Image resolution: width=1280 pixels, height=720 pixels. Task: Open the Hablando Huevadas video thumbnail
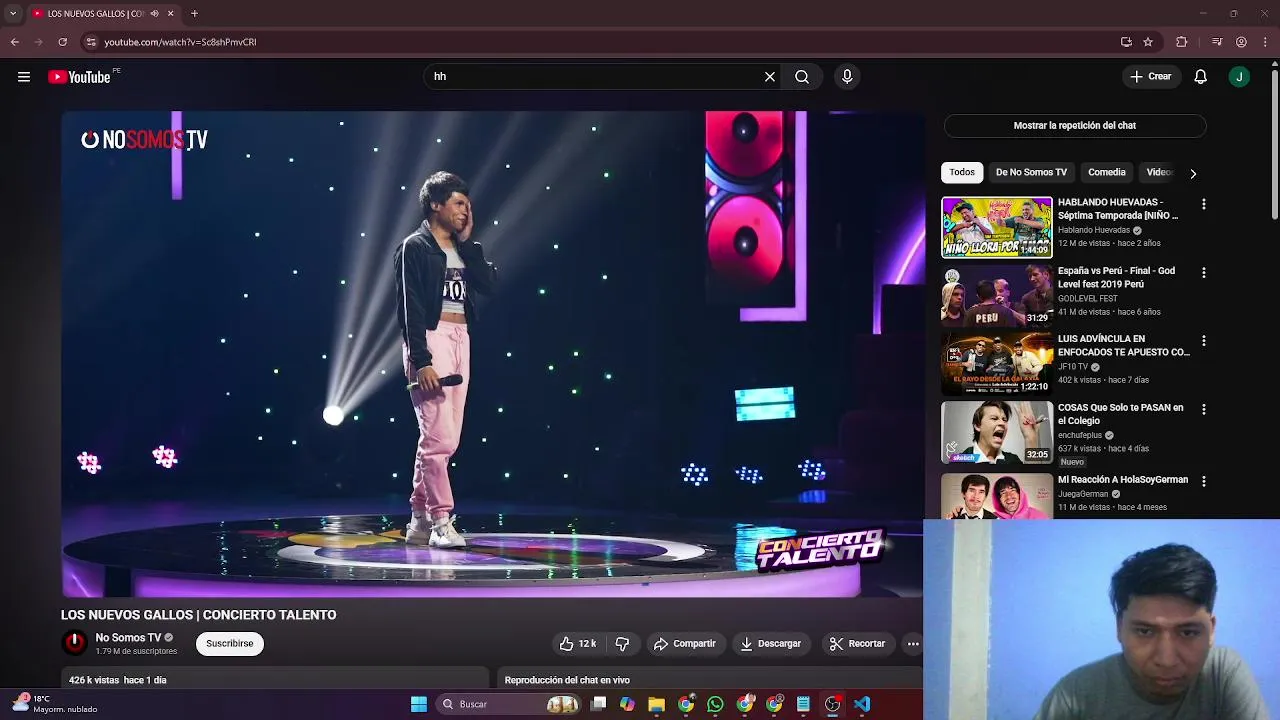coord(997,227)
